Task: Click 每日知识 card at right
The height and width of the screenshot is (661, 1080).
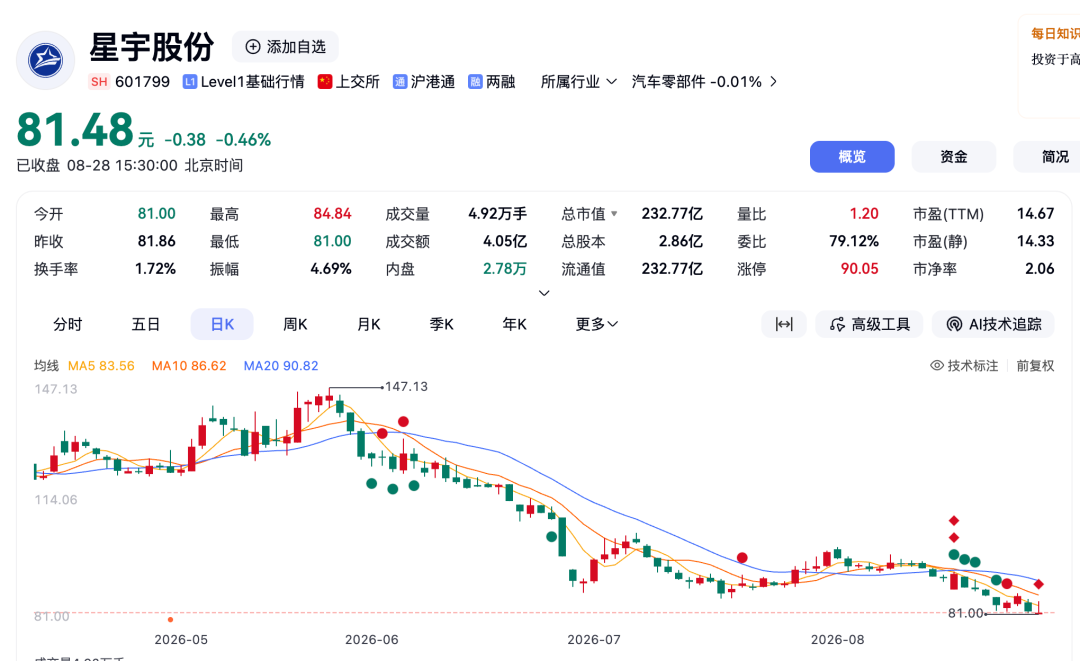Action: [1049, 65]
